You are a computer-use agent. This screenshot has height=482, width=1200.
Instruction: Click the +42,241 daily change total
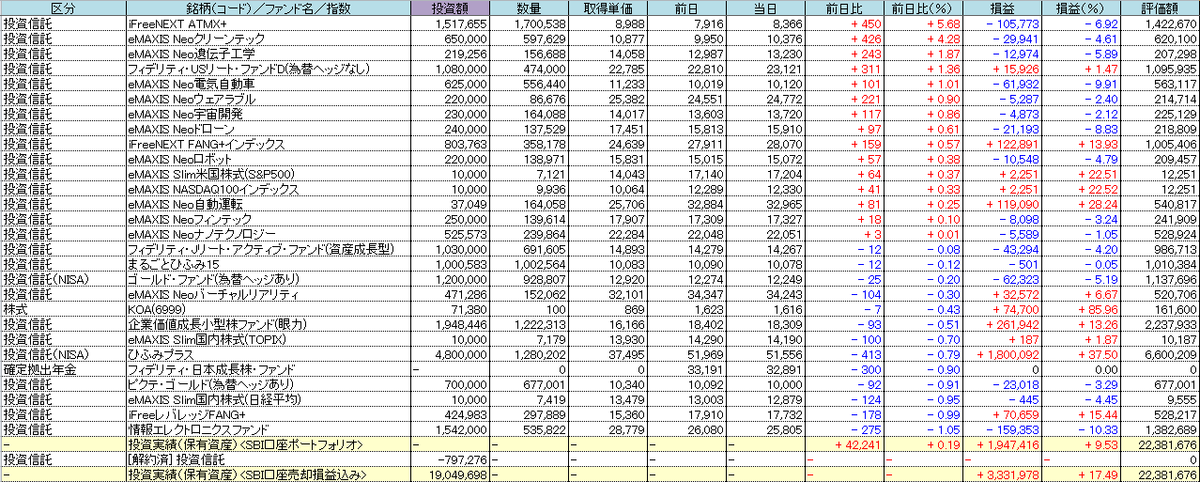844,444
